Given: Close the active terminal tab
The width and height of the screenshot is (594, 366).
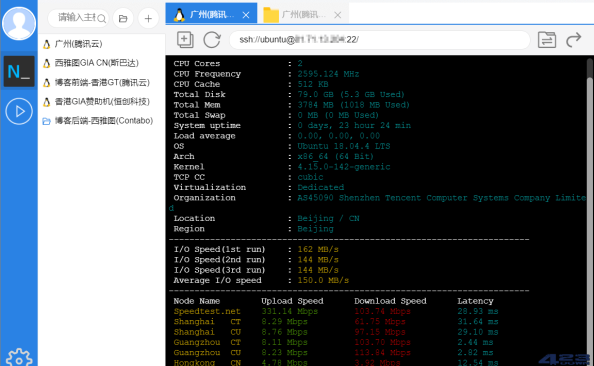Looking at the screenshot, I should pyautogui.click(x=246, y=15).
